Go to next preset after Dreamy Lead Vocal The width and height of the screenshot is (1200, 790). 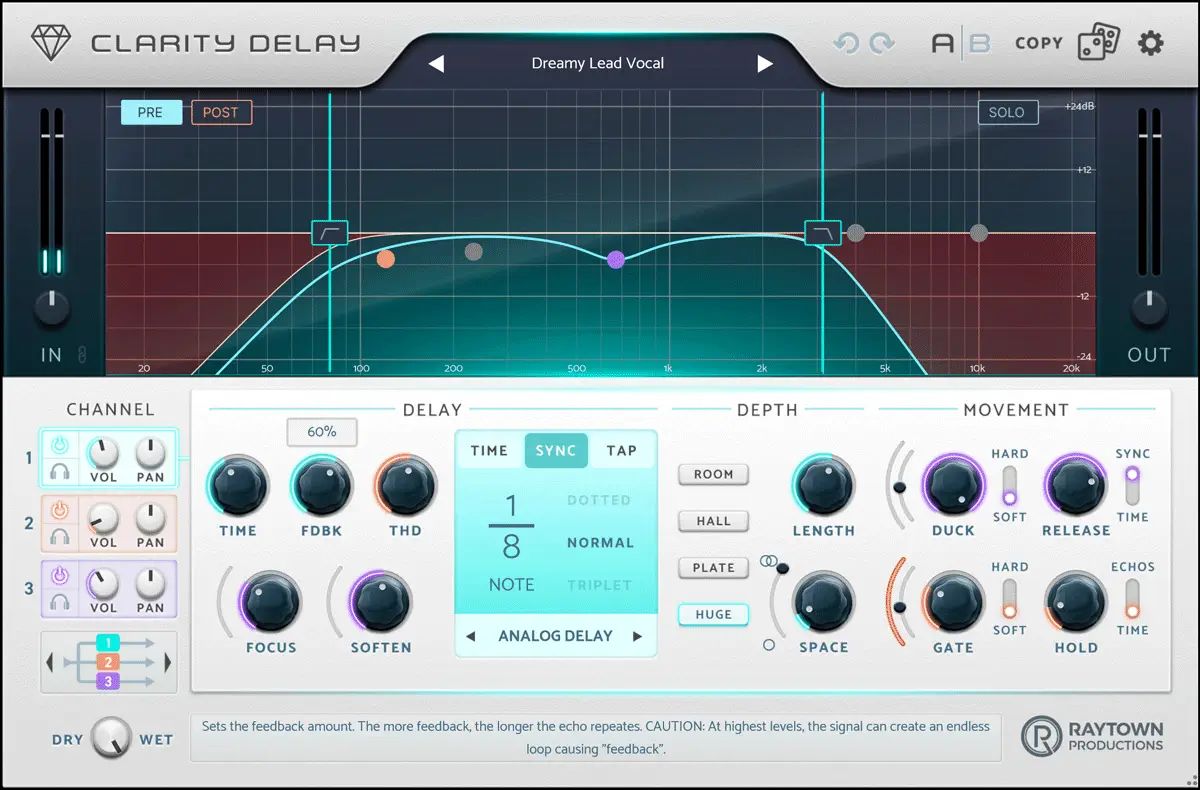pyautogui.click(x=765, y=64)
